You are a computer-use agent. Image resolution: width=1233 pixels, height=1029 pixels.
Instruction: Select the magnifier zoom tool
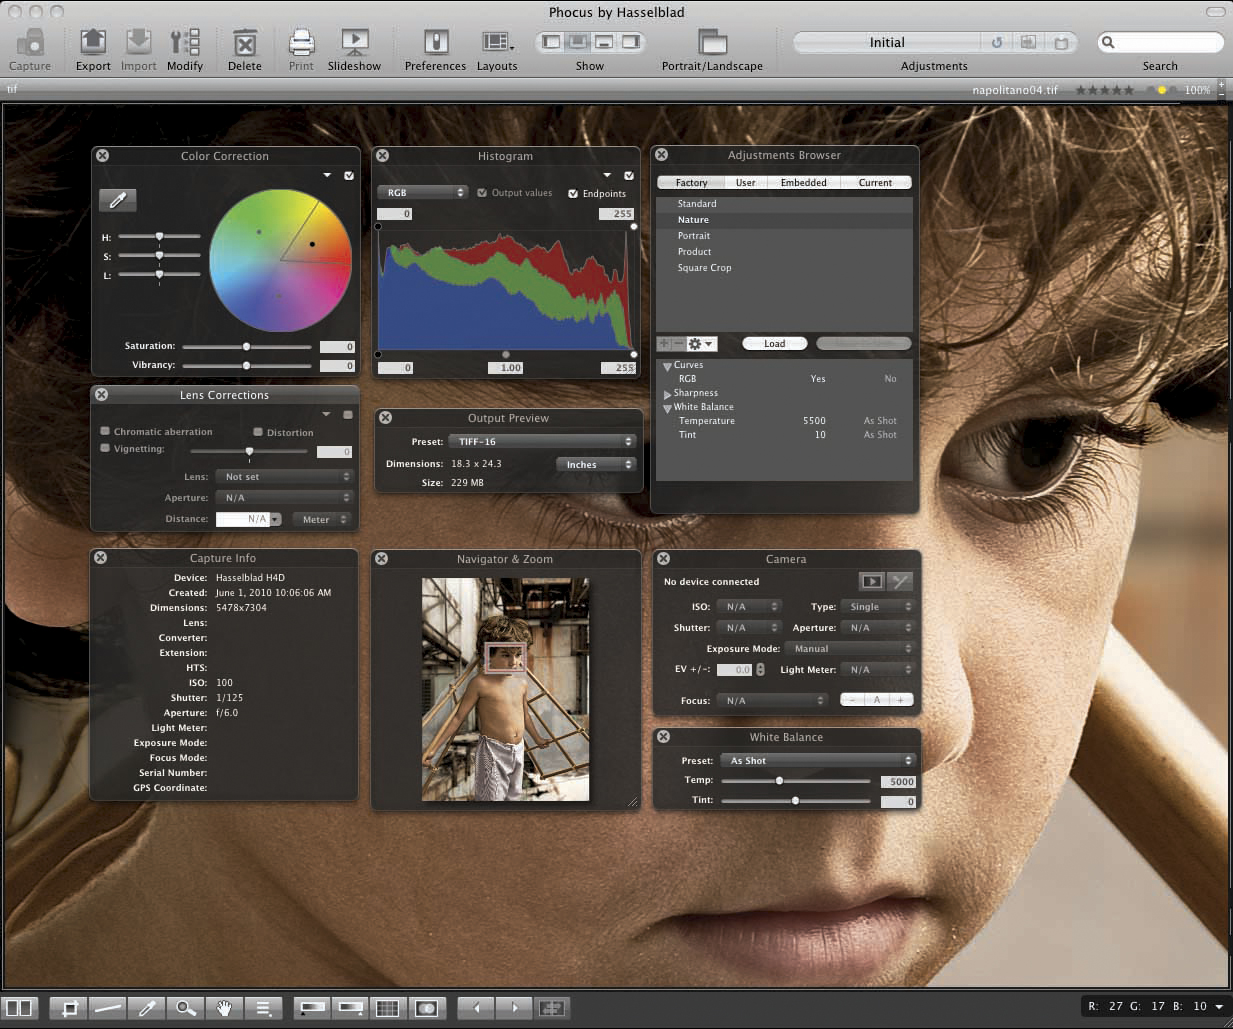tap(185, 1008)
